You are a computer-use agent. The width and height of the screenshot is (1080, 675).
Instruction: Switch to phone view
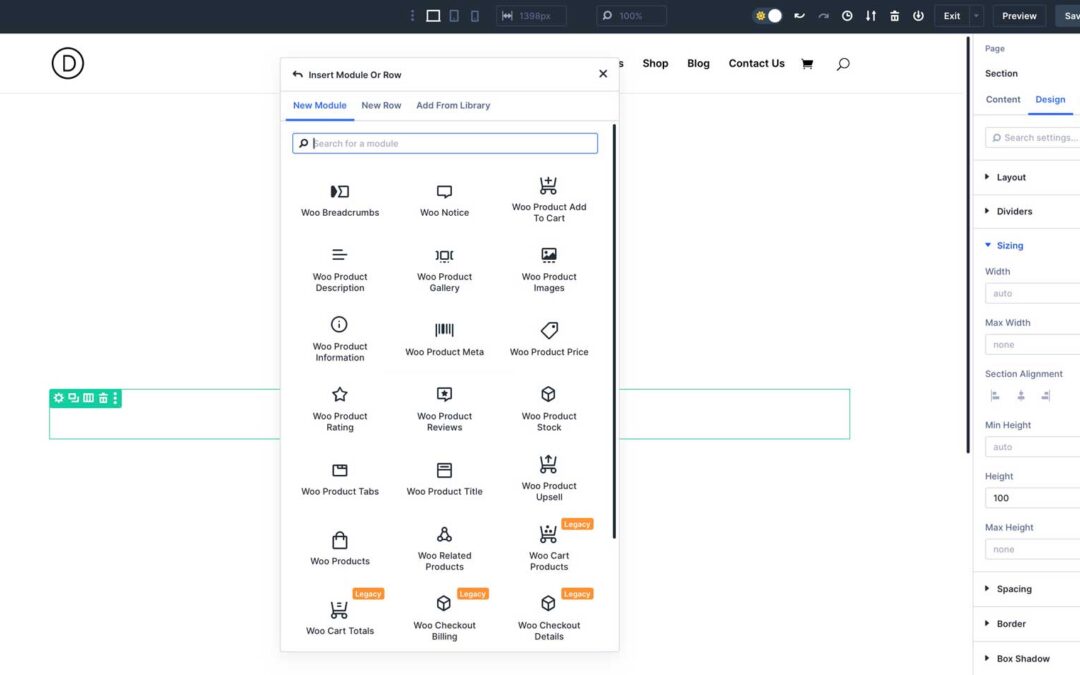click(475, 16)
